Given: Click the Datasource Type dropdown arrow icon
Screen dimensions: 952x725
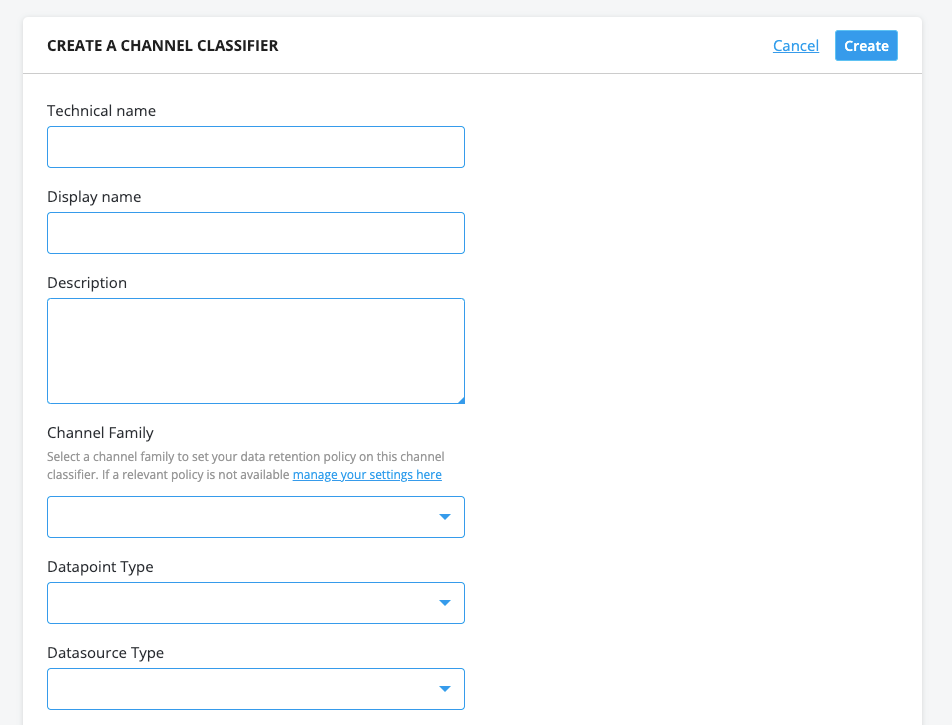Looking at the screenshot, I should [x=445, y=689].
